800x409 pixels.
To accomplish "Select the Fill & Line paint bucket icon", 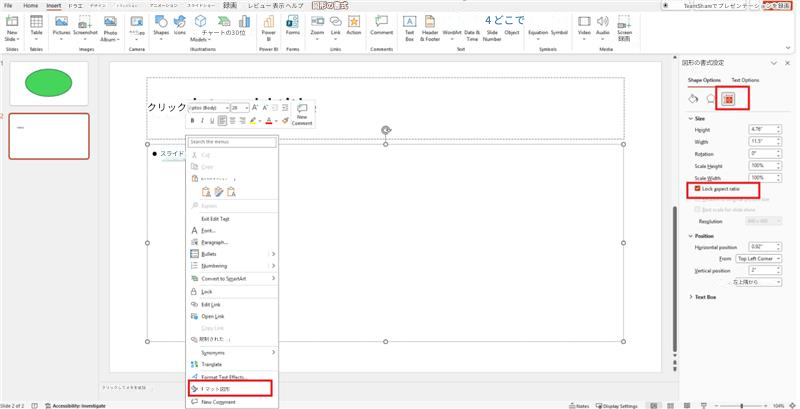I will [x=693, y=99].
